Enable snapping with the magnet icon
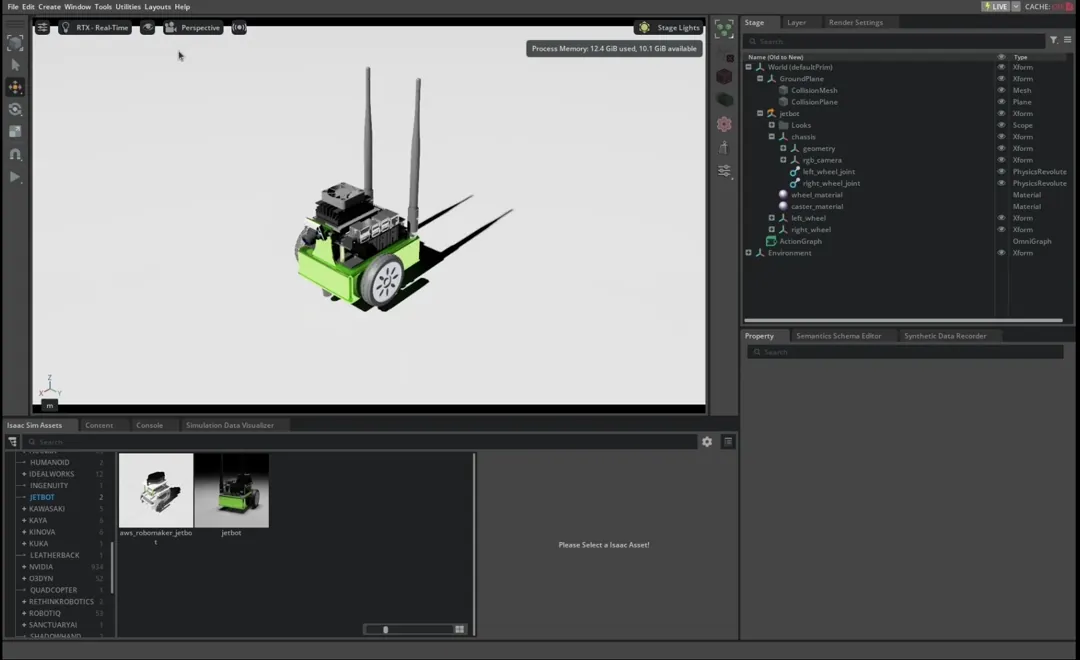Image resolution: width=1080 pixels, height=660 pixels. [x=15, y=152]
